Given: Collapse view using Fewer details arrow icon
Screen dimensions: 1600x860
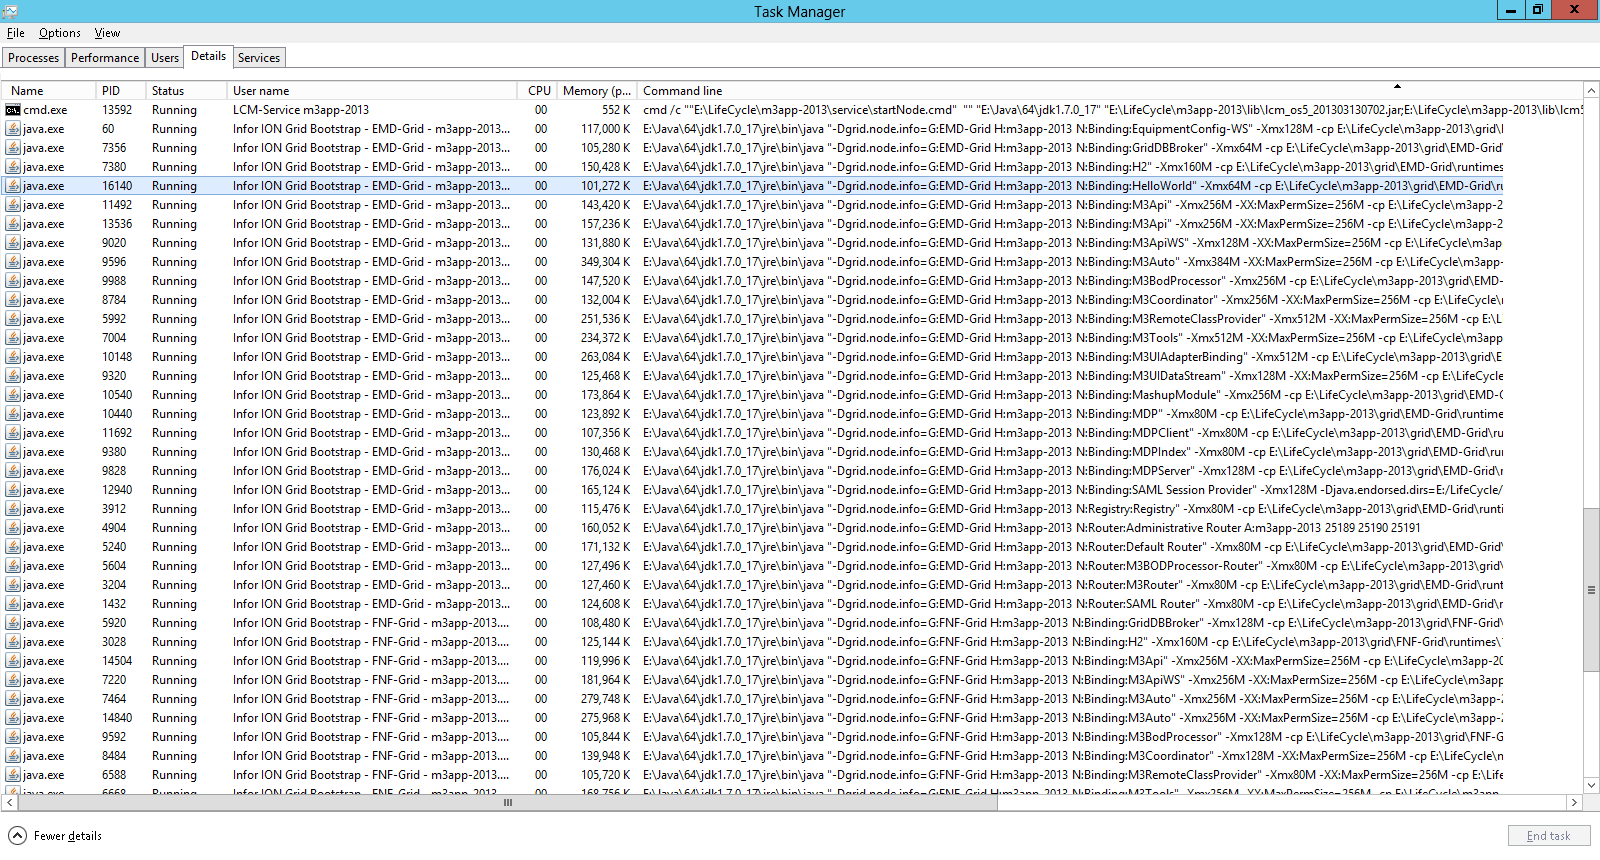Looking at the screenshot, I should [x=17, y=836].
